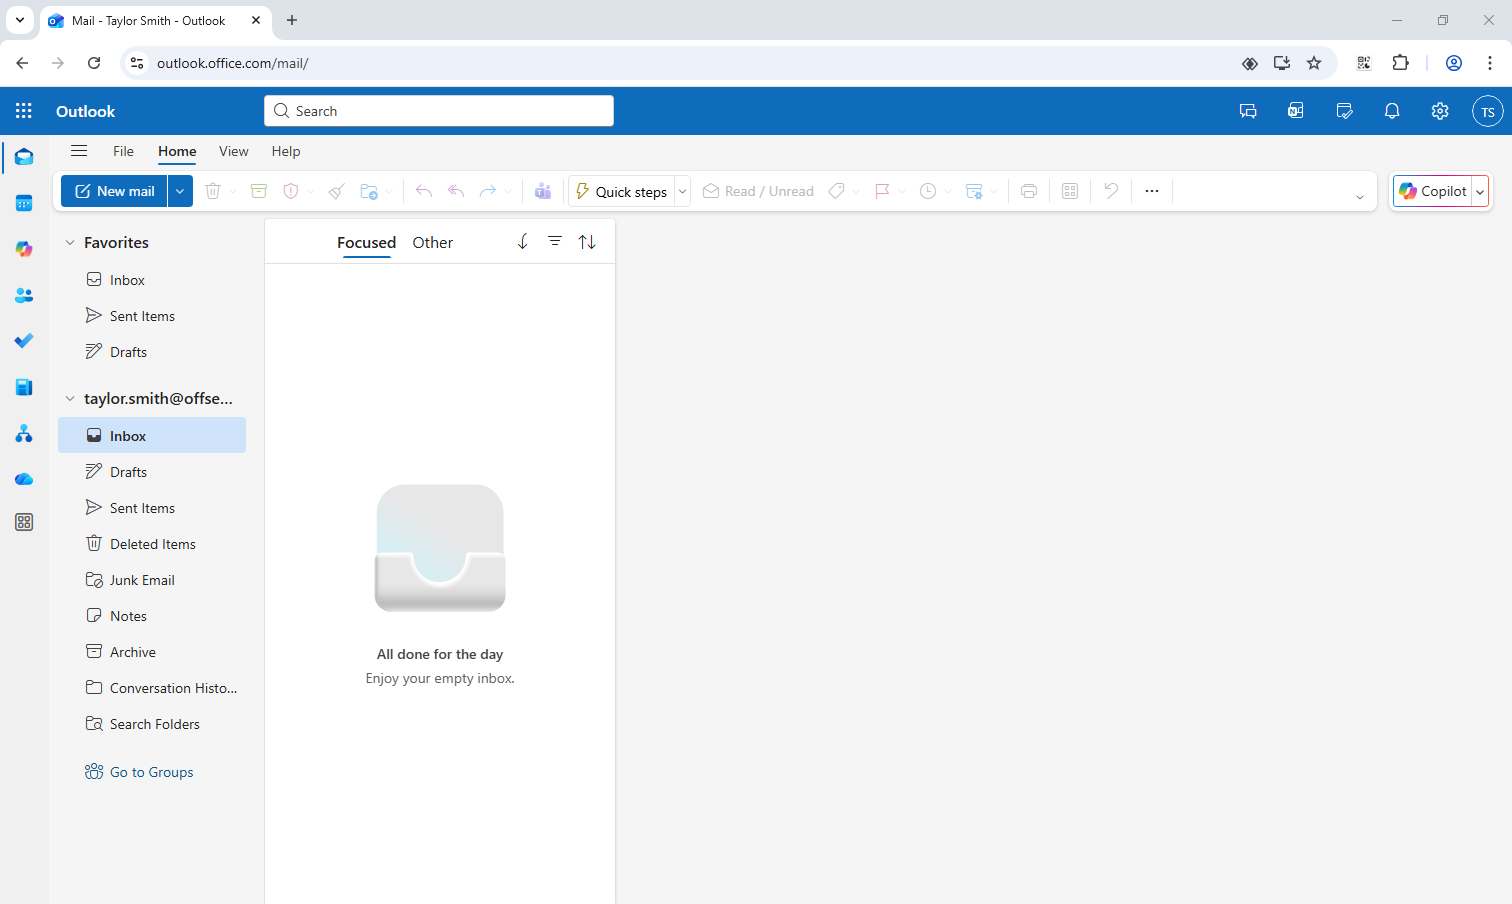Image resolution: width=1512 pixels, height=904 pixels.
Task: Follow the Go to Groups link
Action: click(151, 772)
